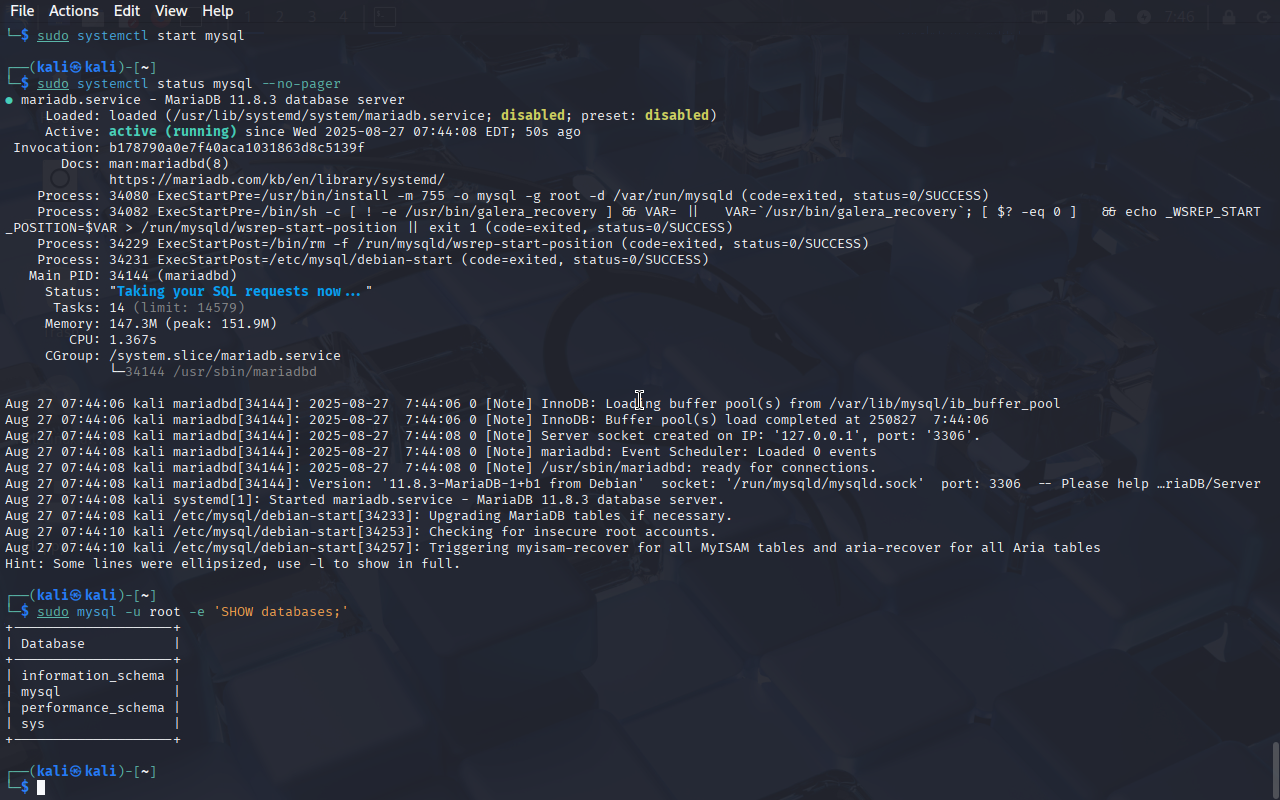Open the Help menu
1280x800 pixels.
217,11
